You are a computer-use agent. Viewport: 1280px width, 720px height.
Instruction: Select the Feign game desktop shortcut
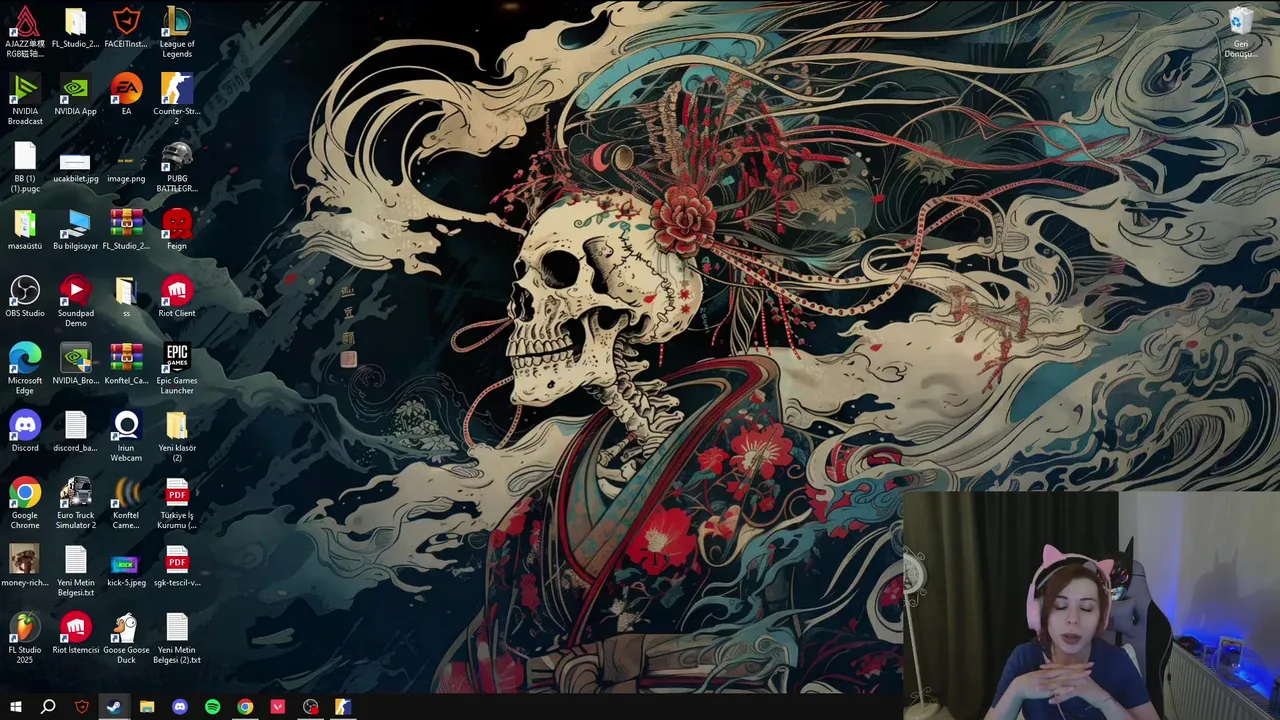pyautogui.click(x=177, y=229)
